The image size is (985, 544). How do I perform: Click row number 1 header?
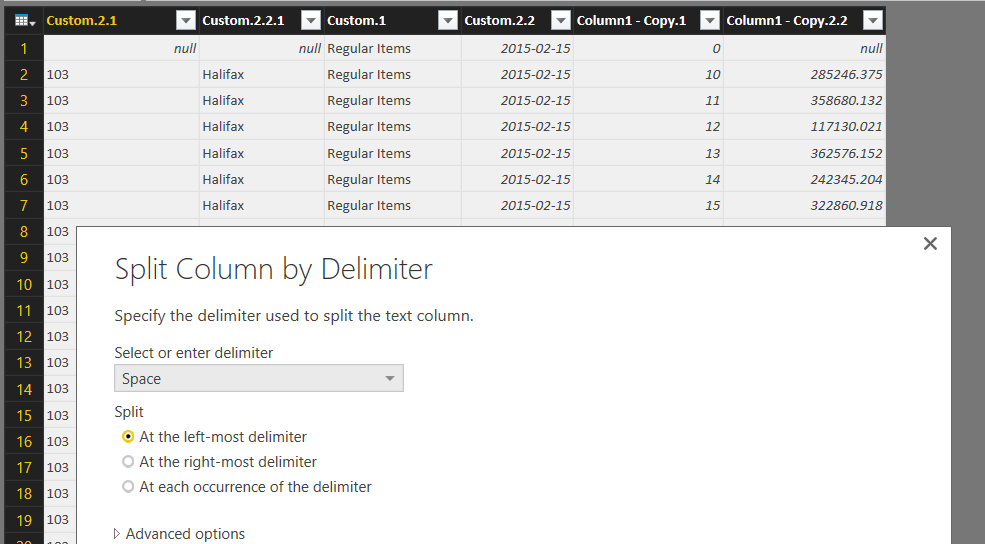(24, 48)
